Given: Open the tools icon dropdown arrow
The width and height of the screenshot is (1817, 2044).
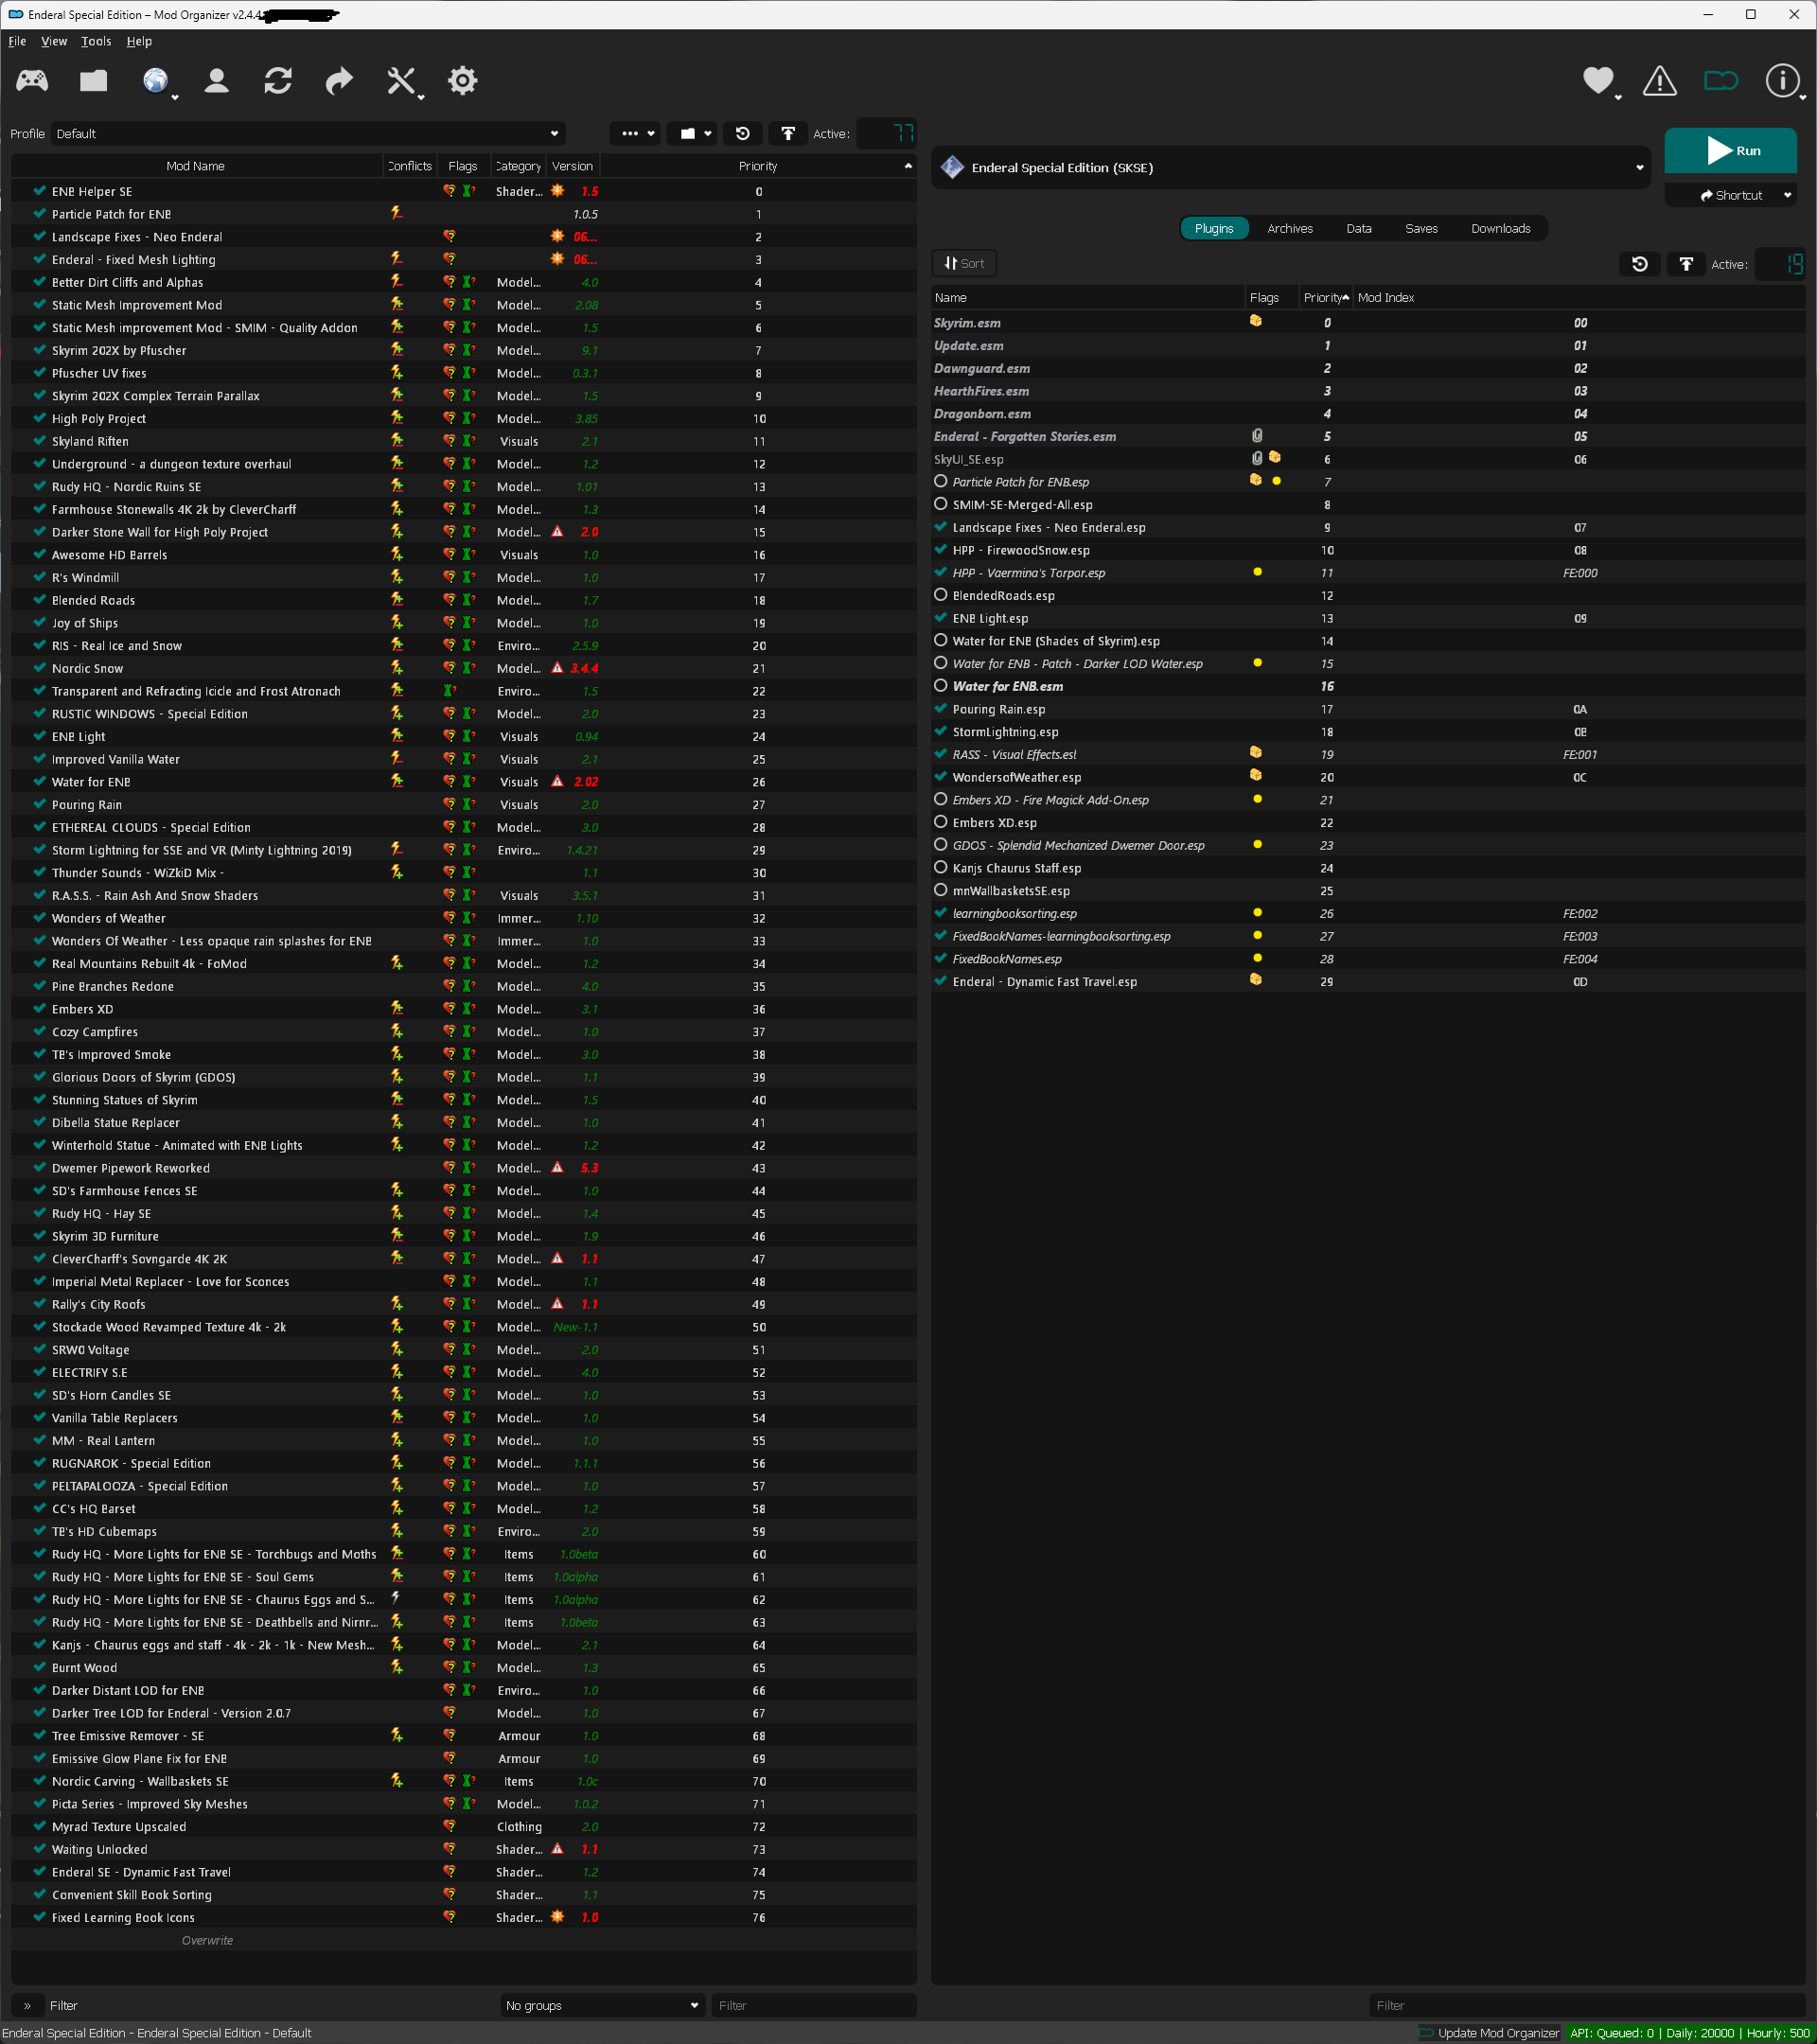Looking at the screenshot, I should click(x=421, y=97).
